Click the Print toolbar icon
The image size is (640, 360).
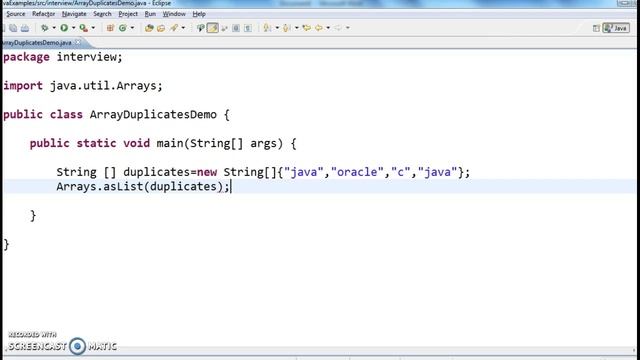(x=25, y=28)
